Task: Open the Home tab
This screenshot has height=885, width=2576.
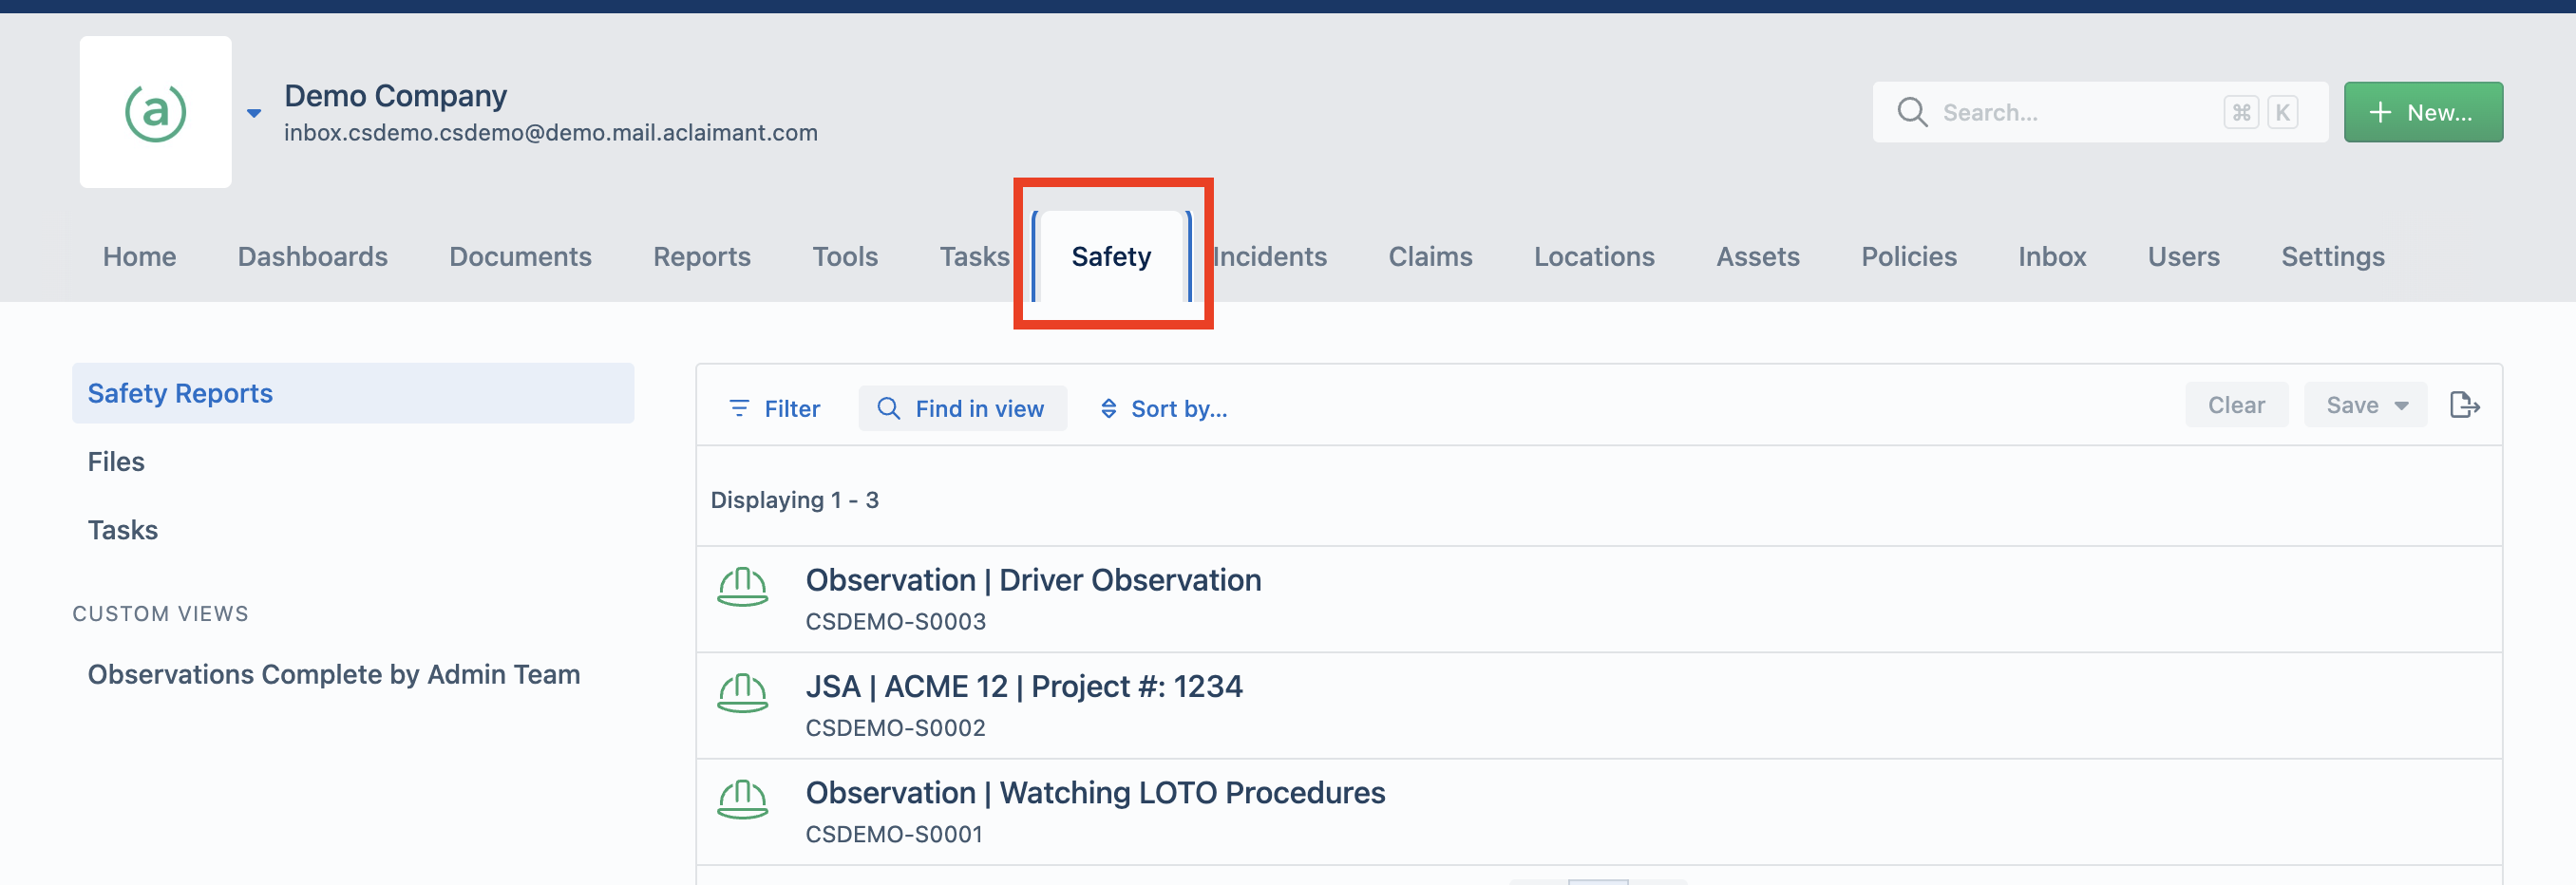Action: (x=139, y=257)
